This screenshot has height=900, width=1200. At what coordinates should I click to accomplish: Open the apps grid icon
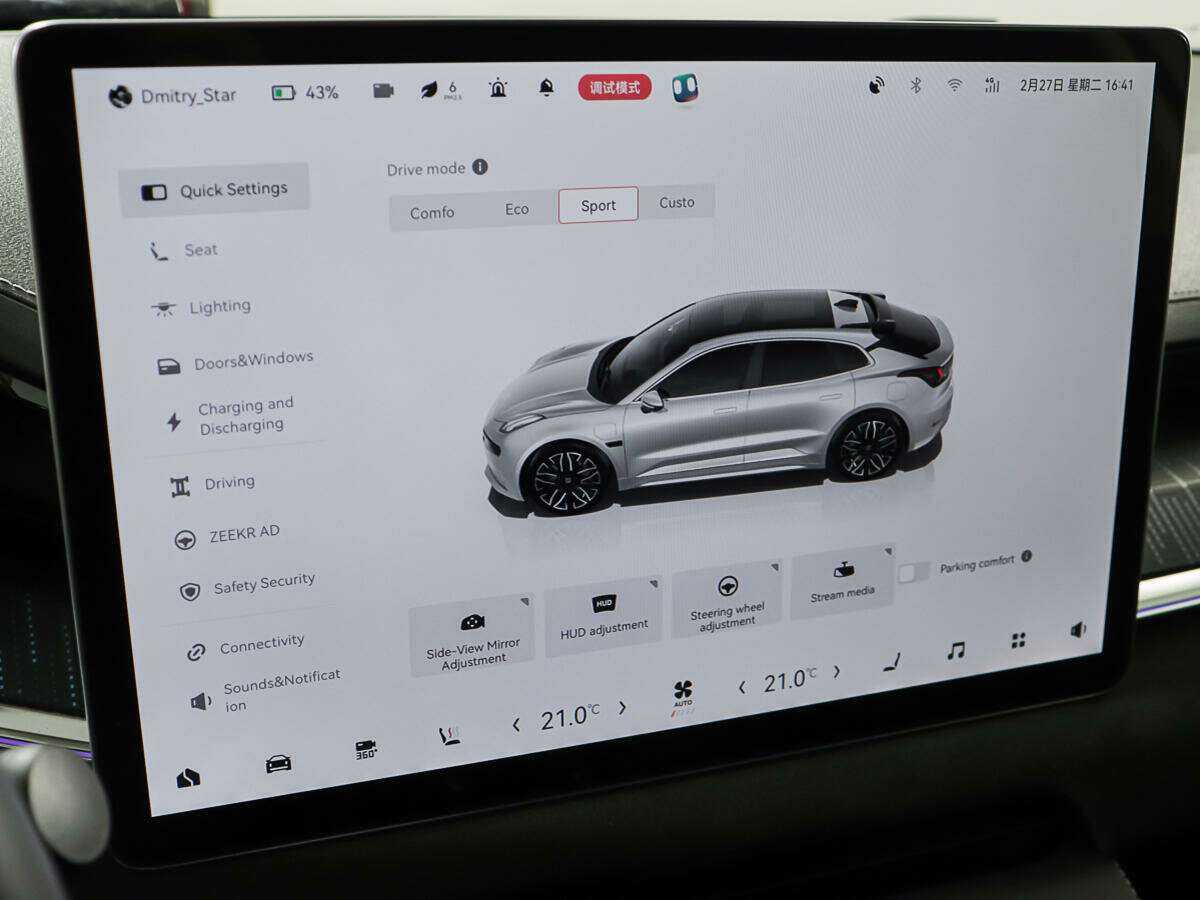[1018, 640]
